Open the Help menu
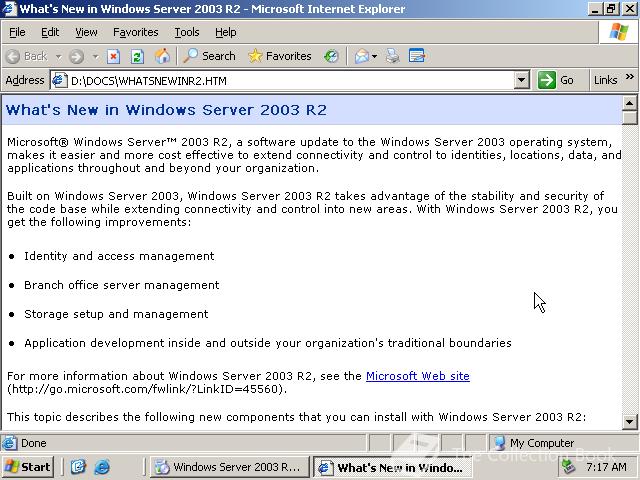 pos(226,32)
